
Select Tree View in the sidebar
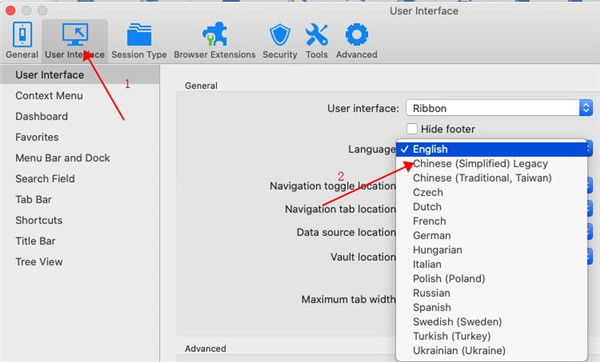80,262
